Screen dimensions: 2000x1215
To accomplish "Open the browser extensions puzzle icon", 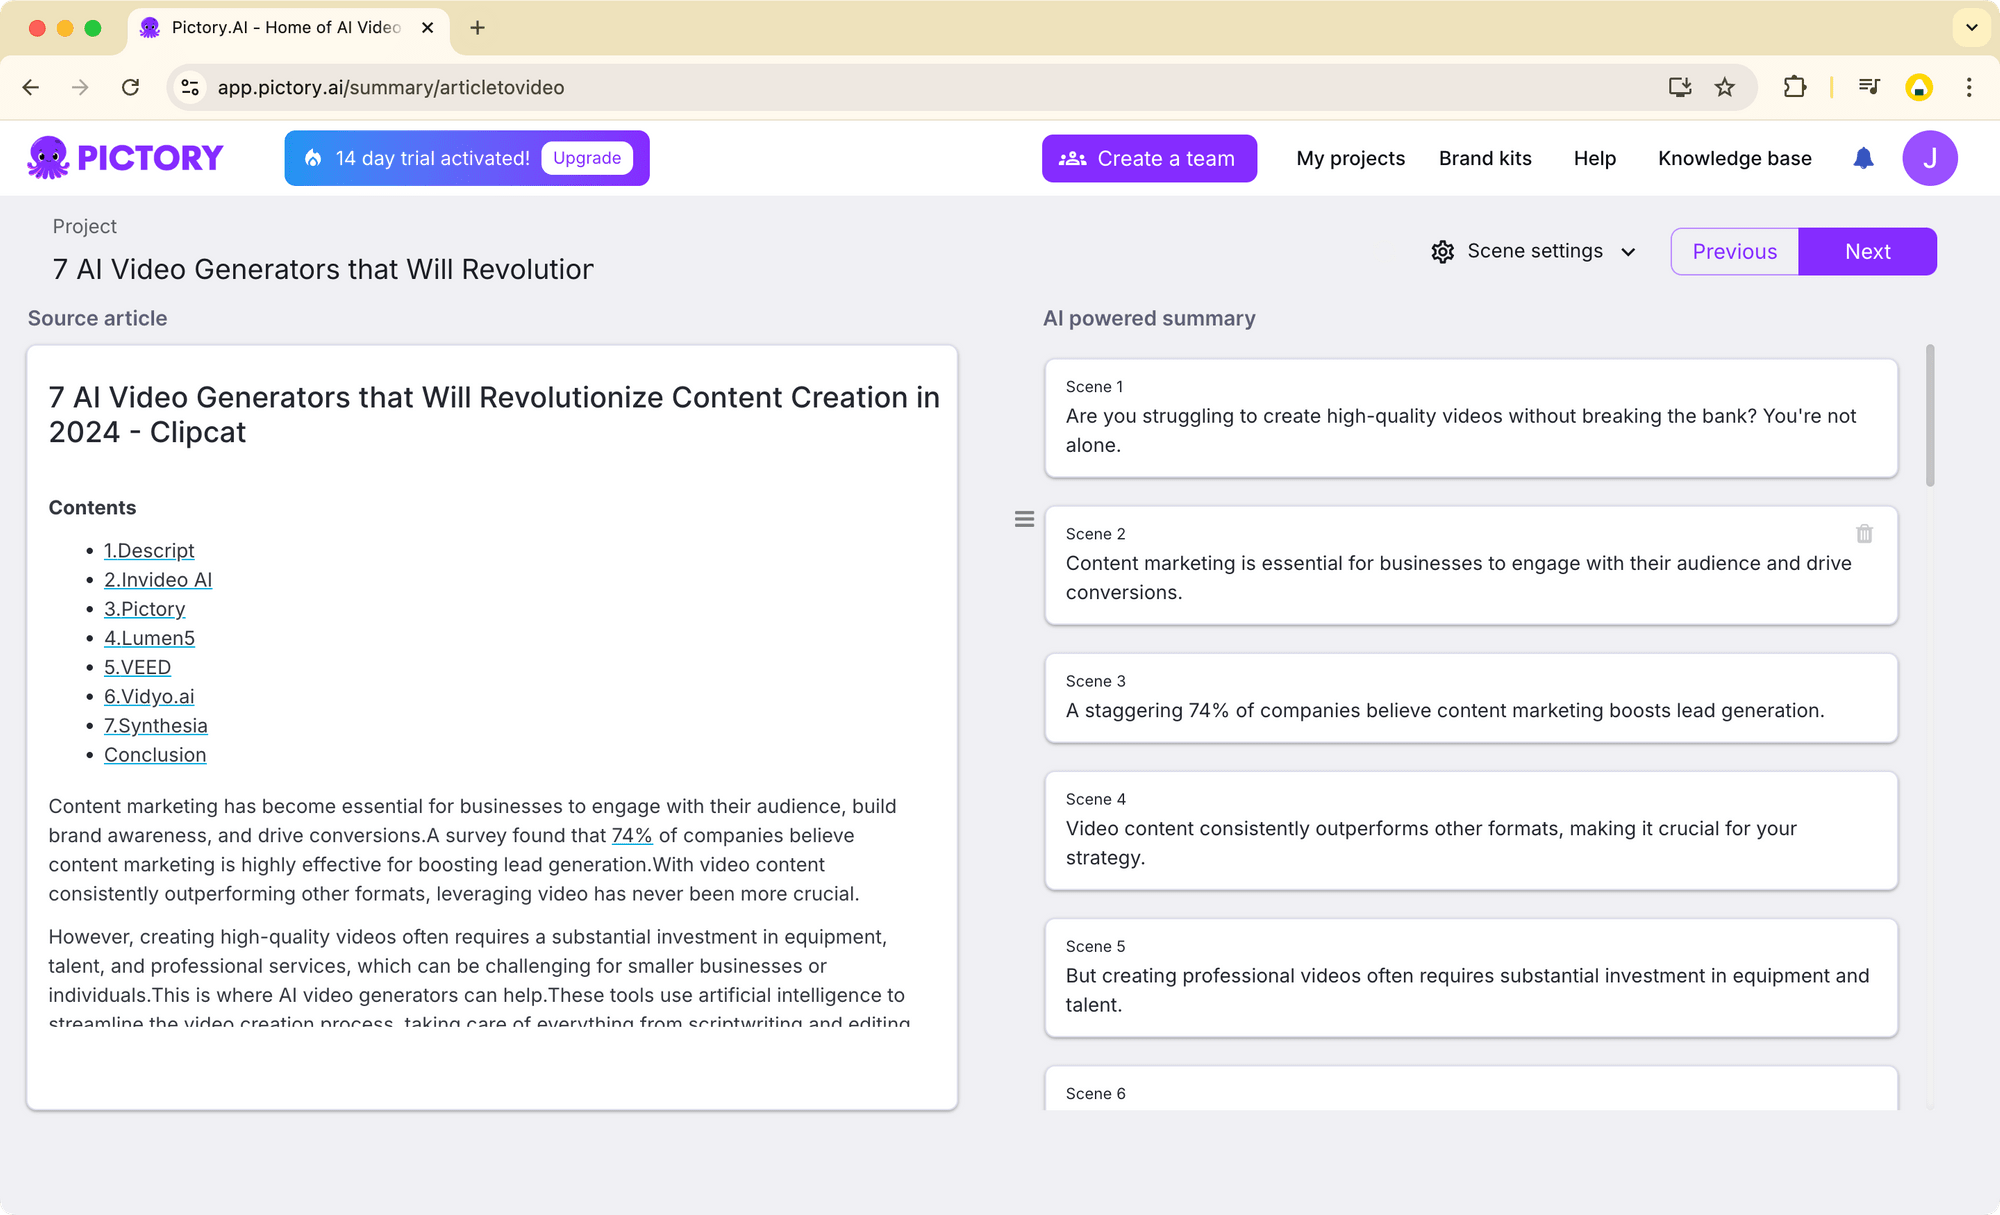I will 1795,87.
